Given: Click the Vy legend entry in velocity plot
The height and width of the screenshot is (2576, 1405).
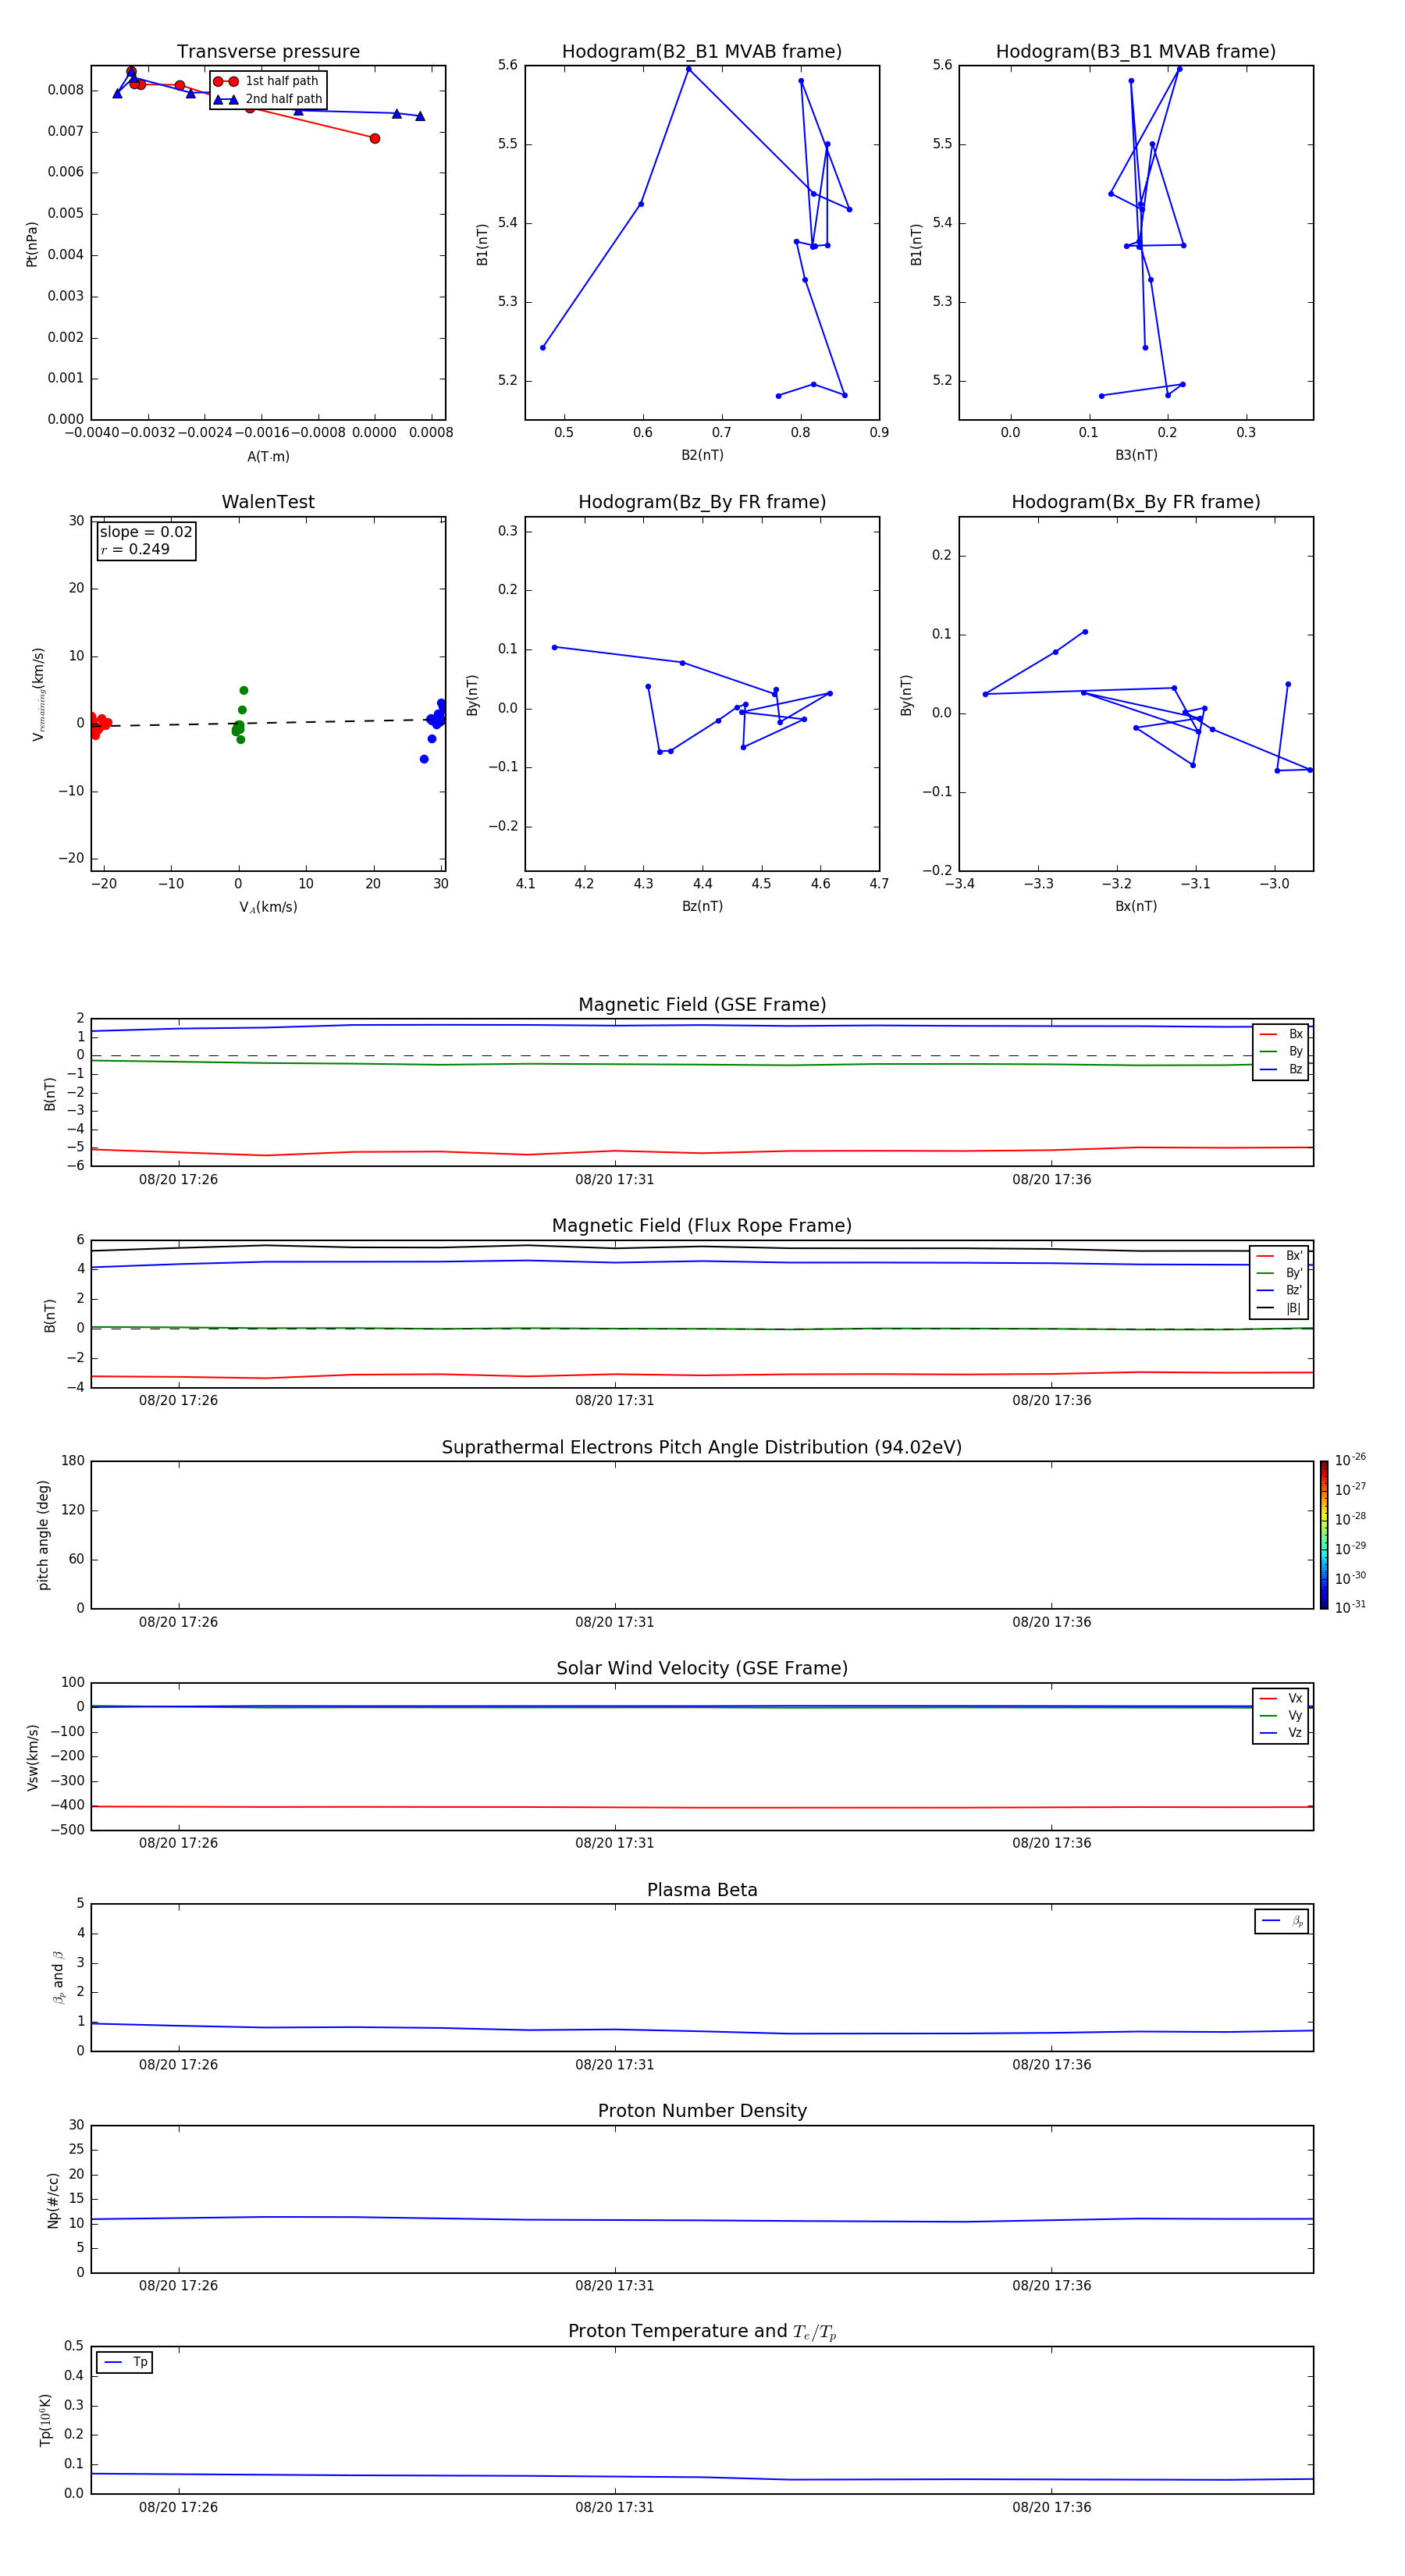Looking at the screenshot, I should click(x=1281, y=1715).
